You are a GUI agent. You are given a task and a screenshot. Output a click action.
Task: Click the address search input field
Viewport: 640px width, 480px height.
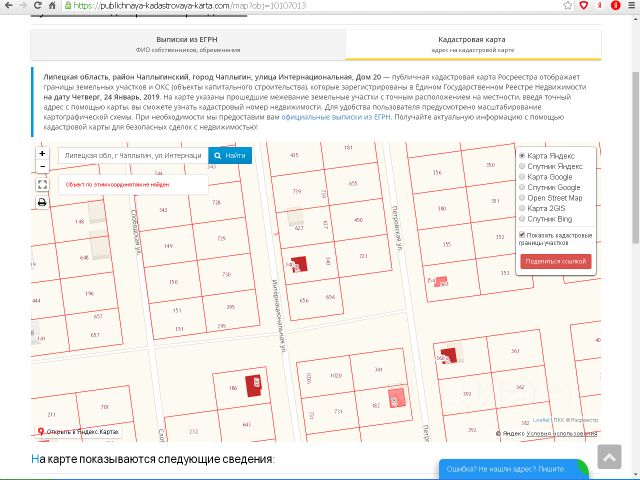[x=132, y=156]
